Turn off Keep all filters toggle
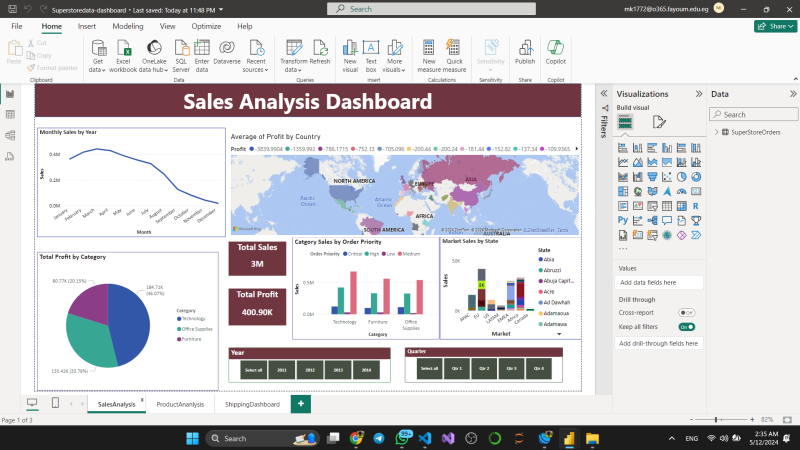The image size is (800, 450). [x=687, y=326]
